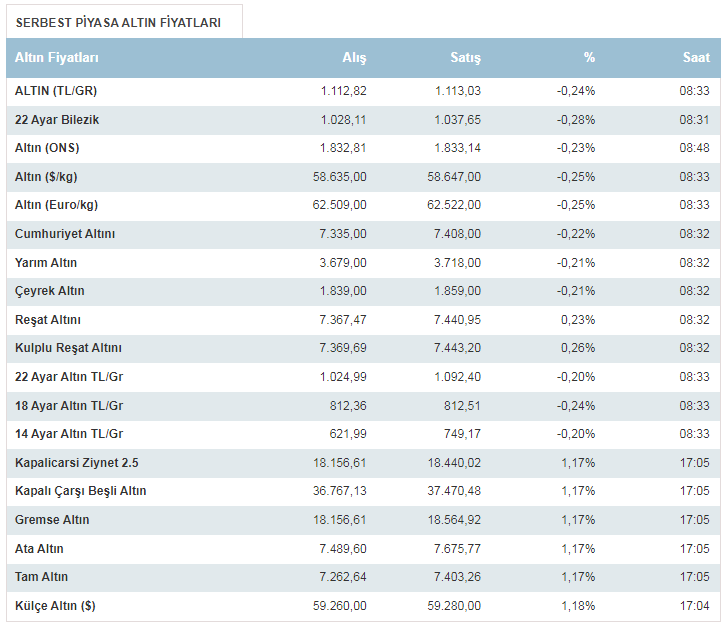The image size is (725, 623).
Task: Click the Alış column header
Action: pyautogui.click(x=354, y=58)
